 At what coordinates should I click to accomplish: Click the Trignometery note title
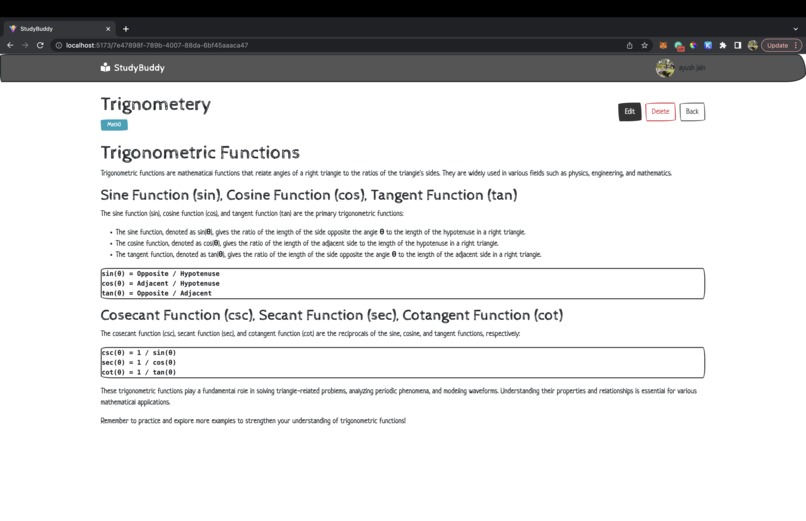[x=156, y=104]
